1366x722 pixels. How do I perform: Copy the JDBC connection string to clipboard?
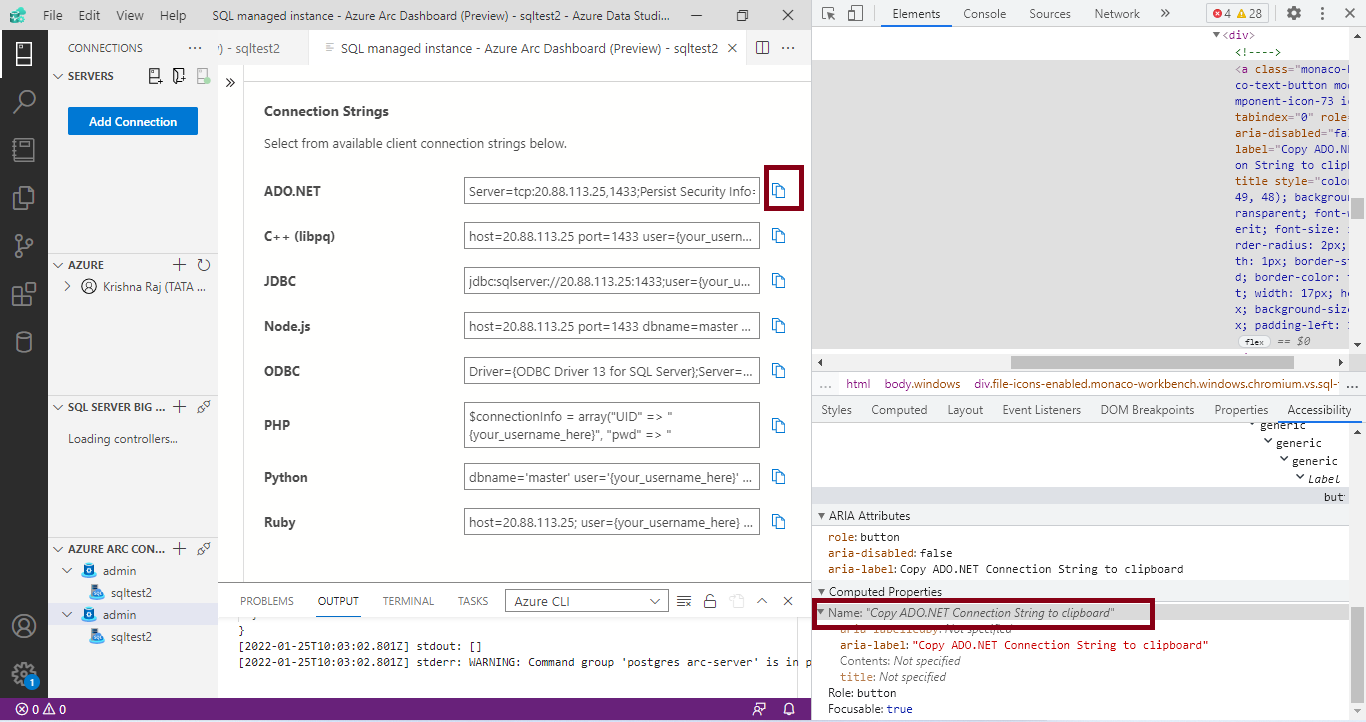(x=779, y=281)
